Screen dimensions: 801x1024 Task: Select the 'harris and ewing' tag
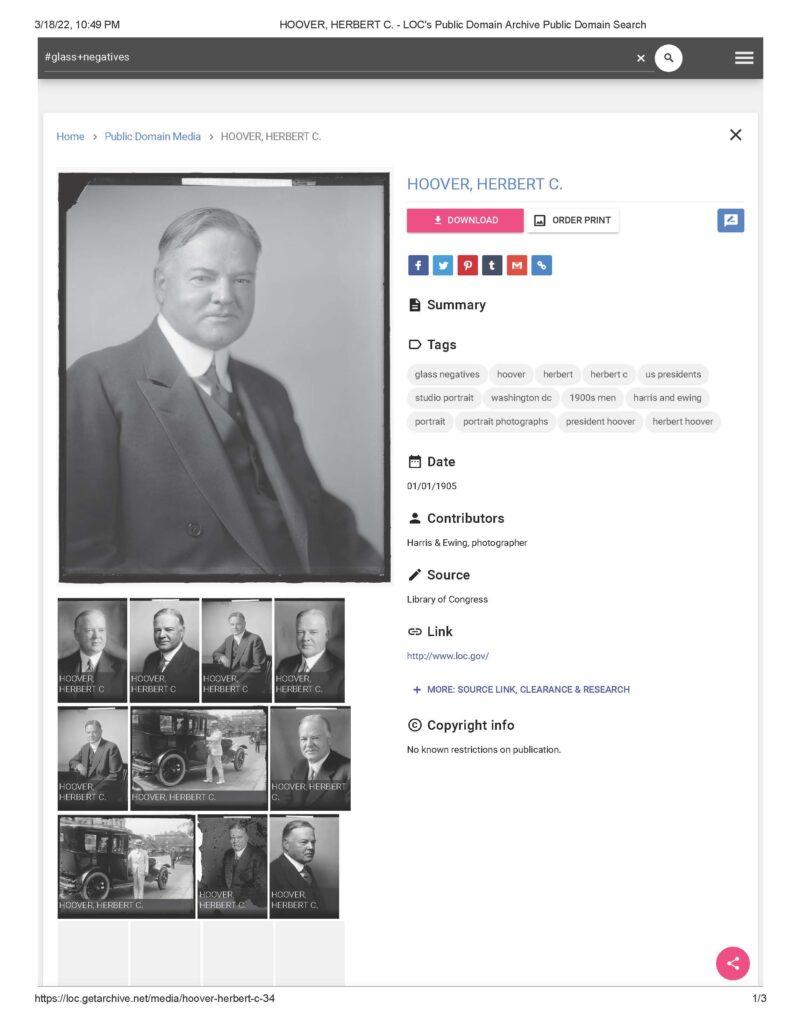click(667, 398)
